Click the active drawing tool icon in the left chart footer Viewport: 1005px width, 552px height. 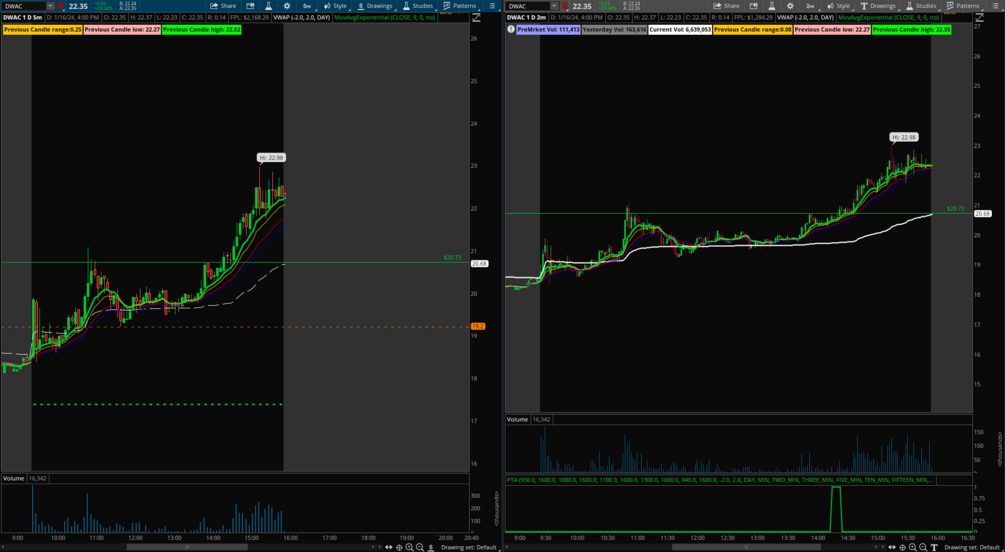click(x=431, y=547)
